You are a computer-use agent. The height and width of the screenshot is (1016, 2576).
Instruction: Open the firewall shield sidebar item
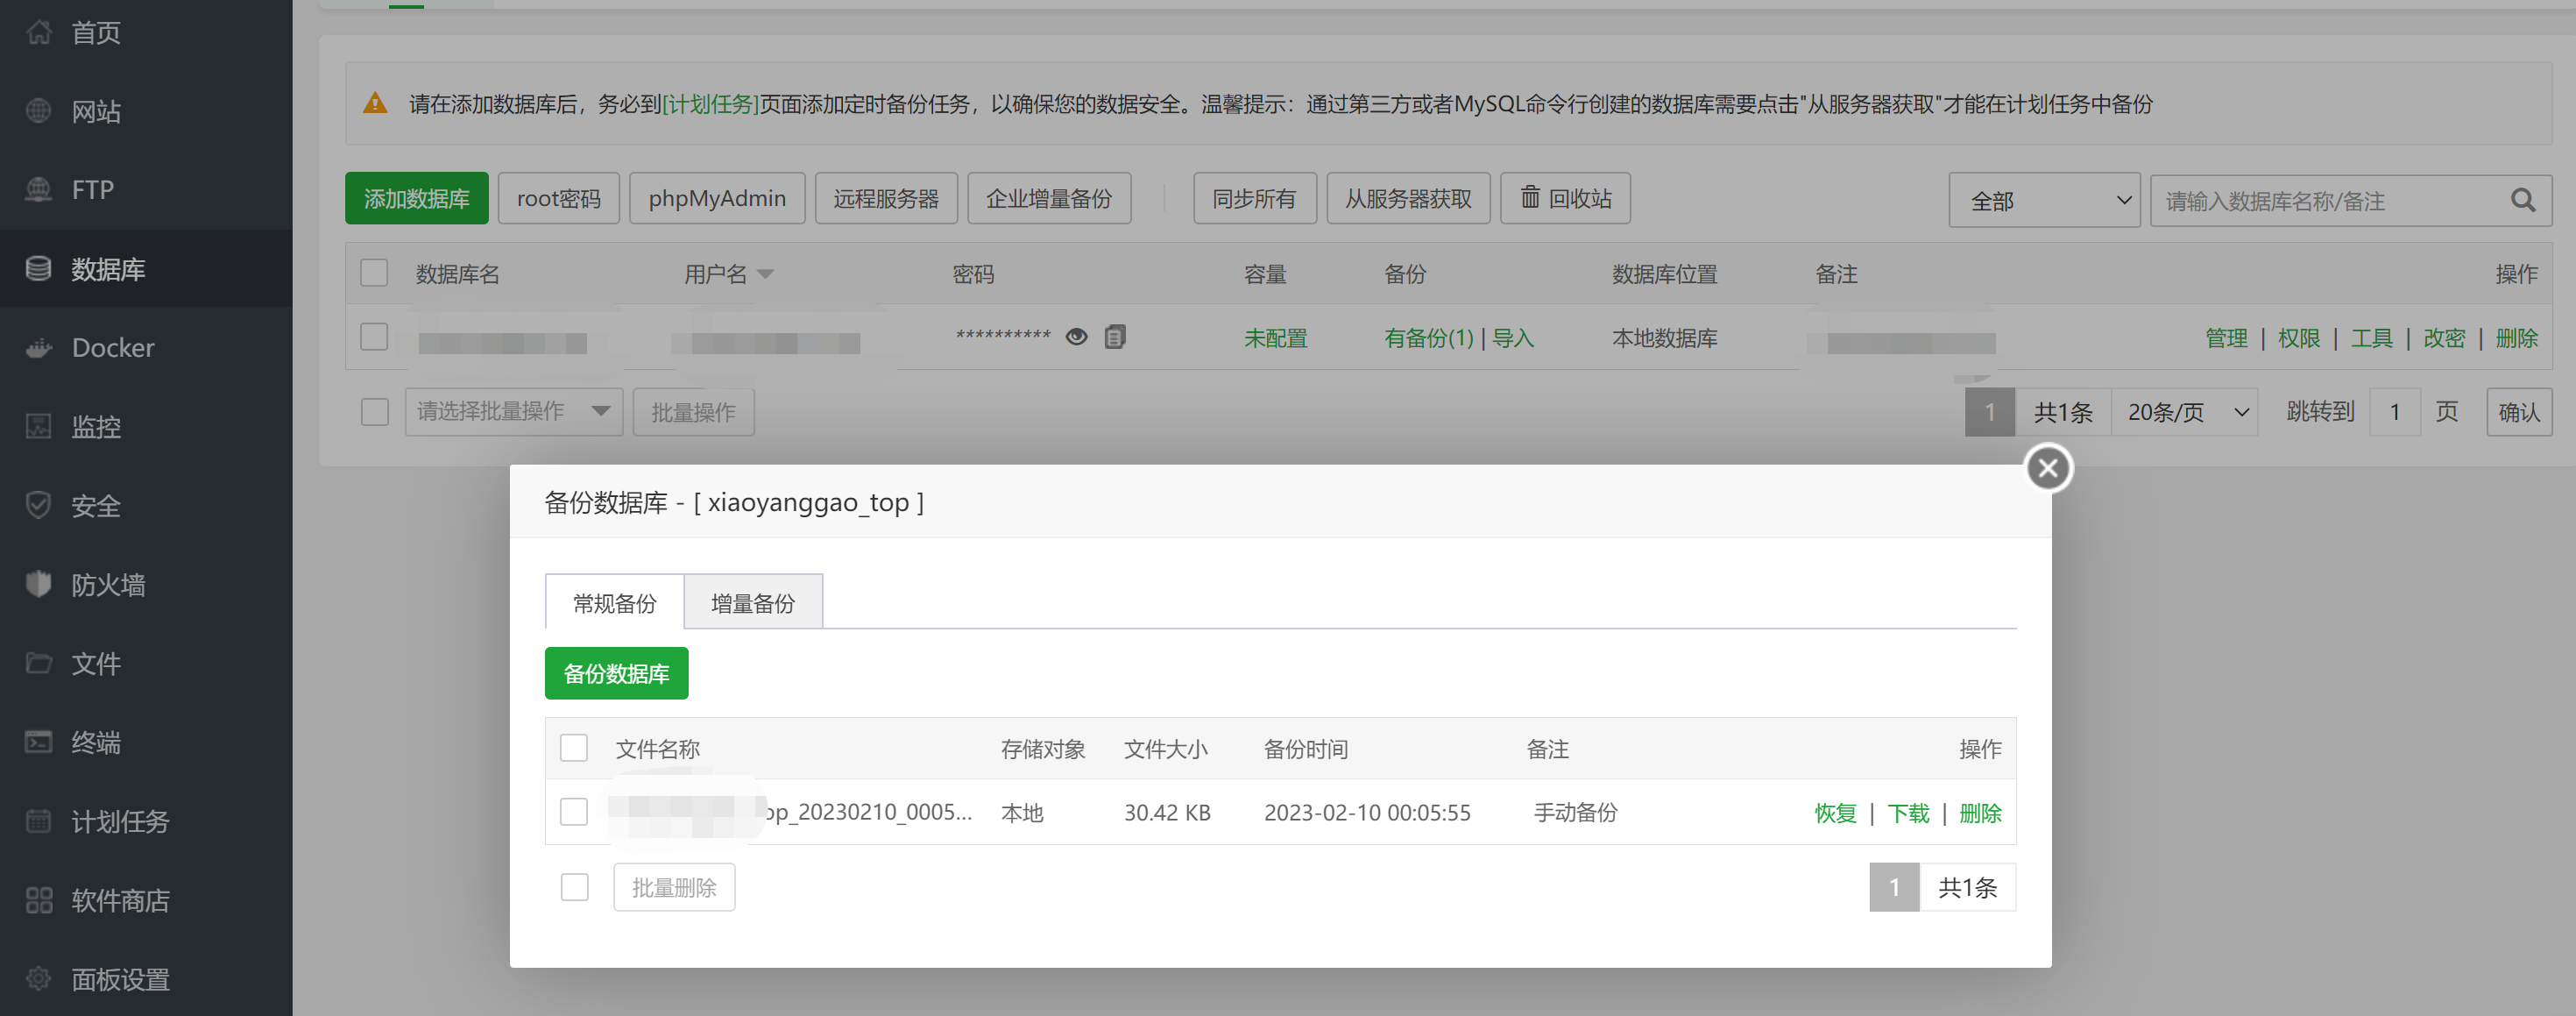[38, 584]
